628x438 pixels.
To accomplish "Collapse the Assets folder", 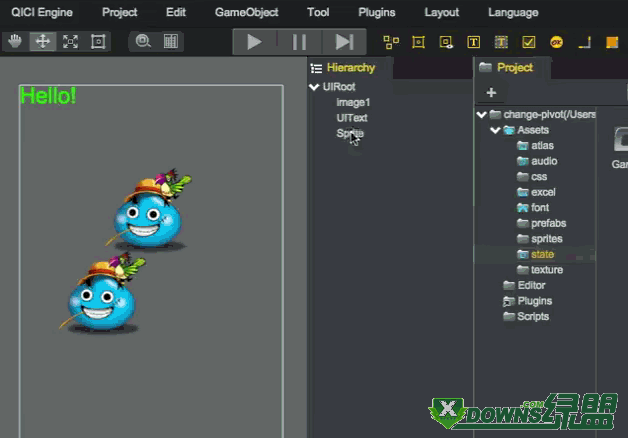I will tap(495, 130).
